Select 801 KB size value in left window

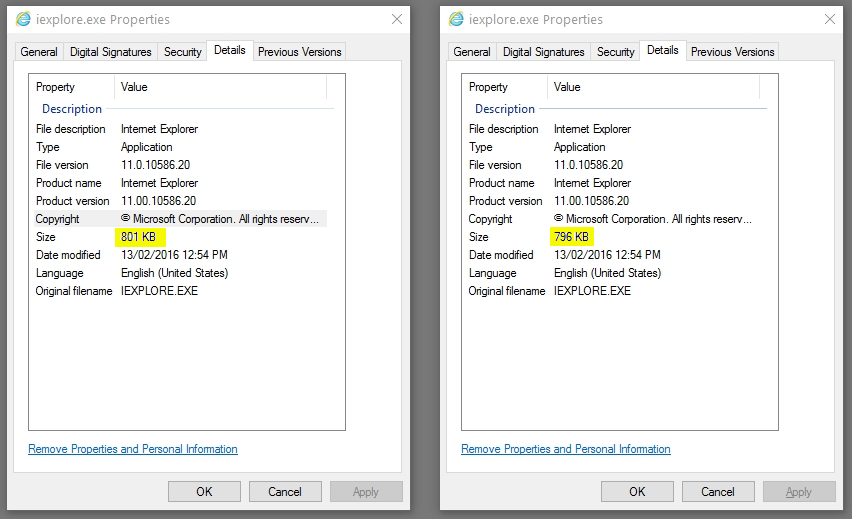click(139, 237)
